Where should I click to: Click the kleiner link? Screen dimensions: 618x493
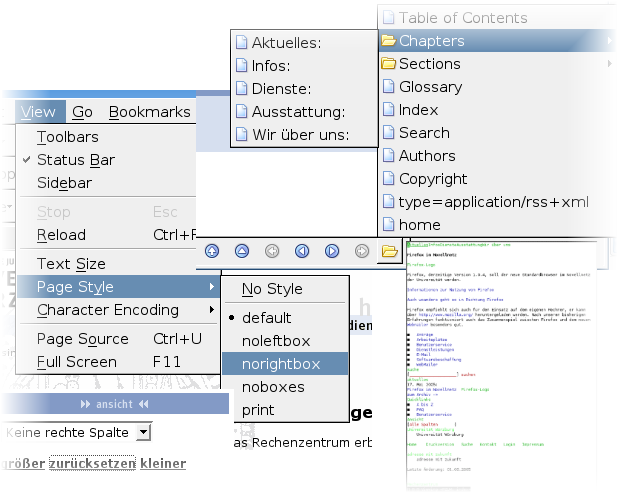click(x=163, y=464)
